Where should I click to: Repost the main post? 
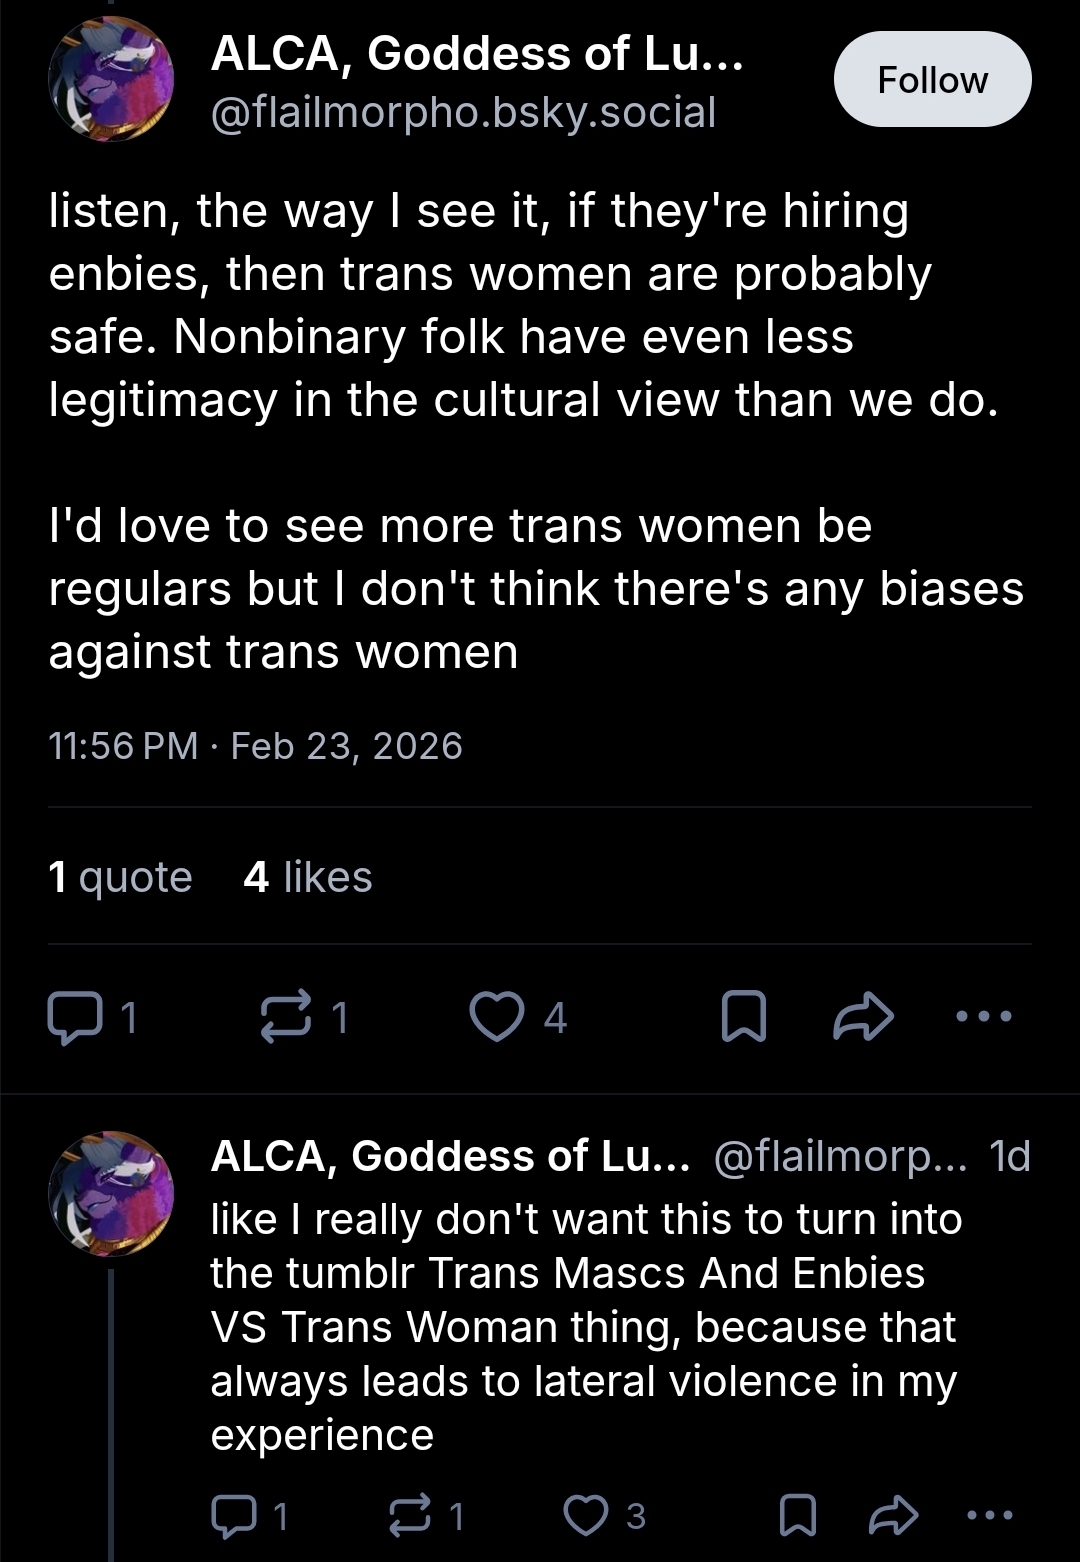tap(287, 1017)
